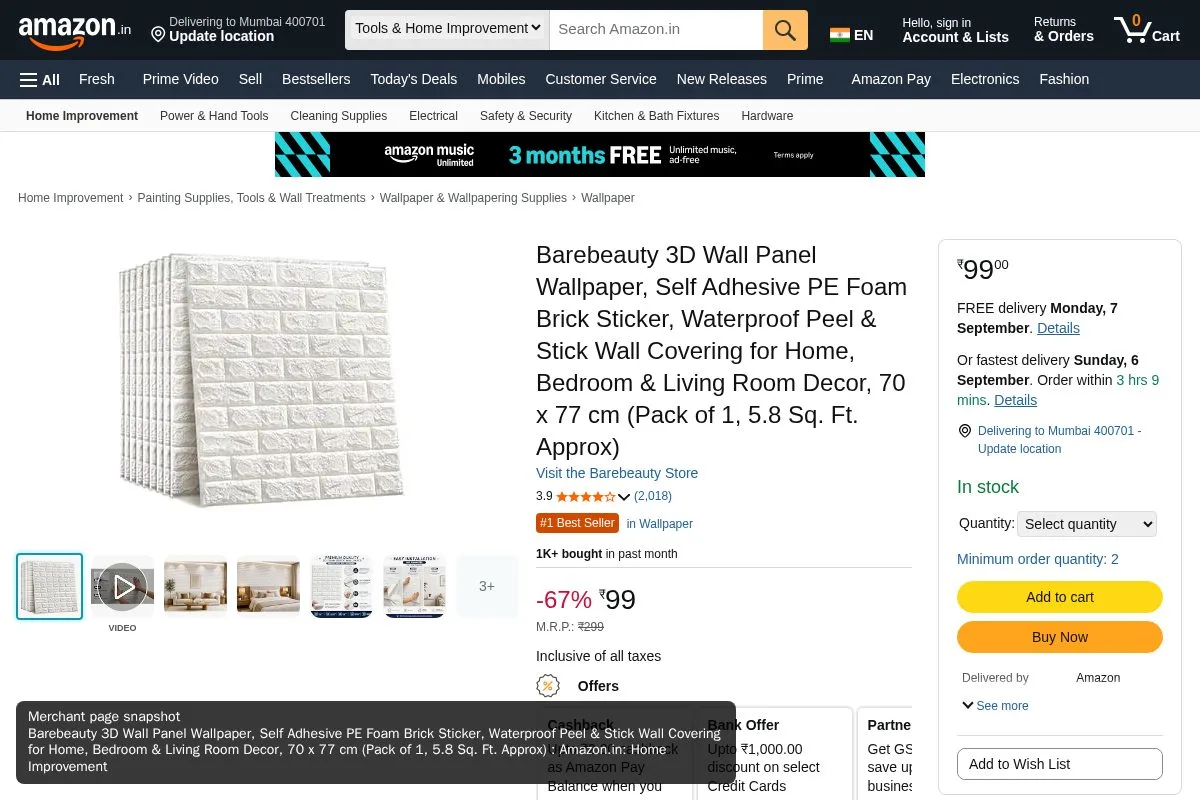
Task: Open Today's Deals in navigation bar
Action: click(x=413, y=79)
